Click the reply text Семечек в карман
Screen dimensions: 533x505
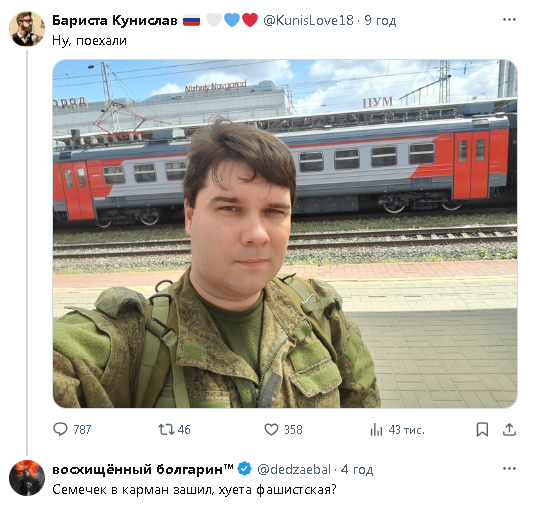(110, 490)
